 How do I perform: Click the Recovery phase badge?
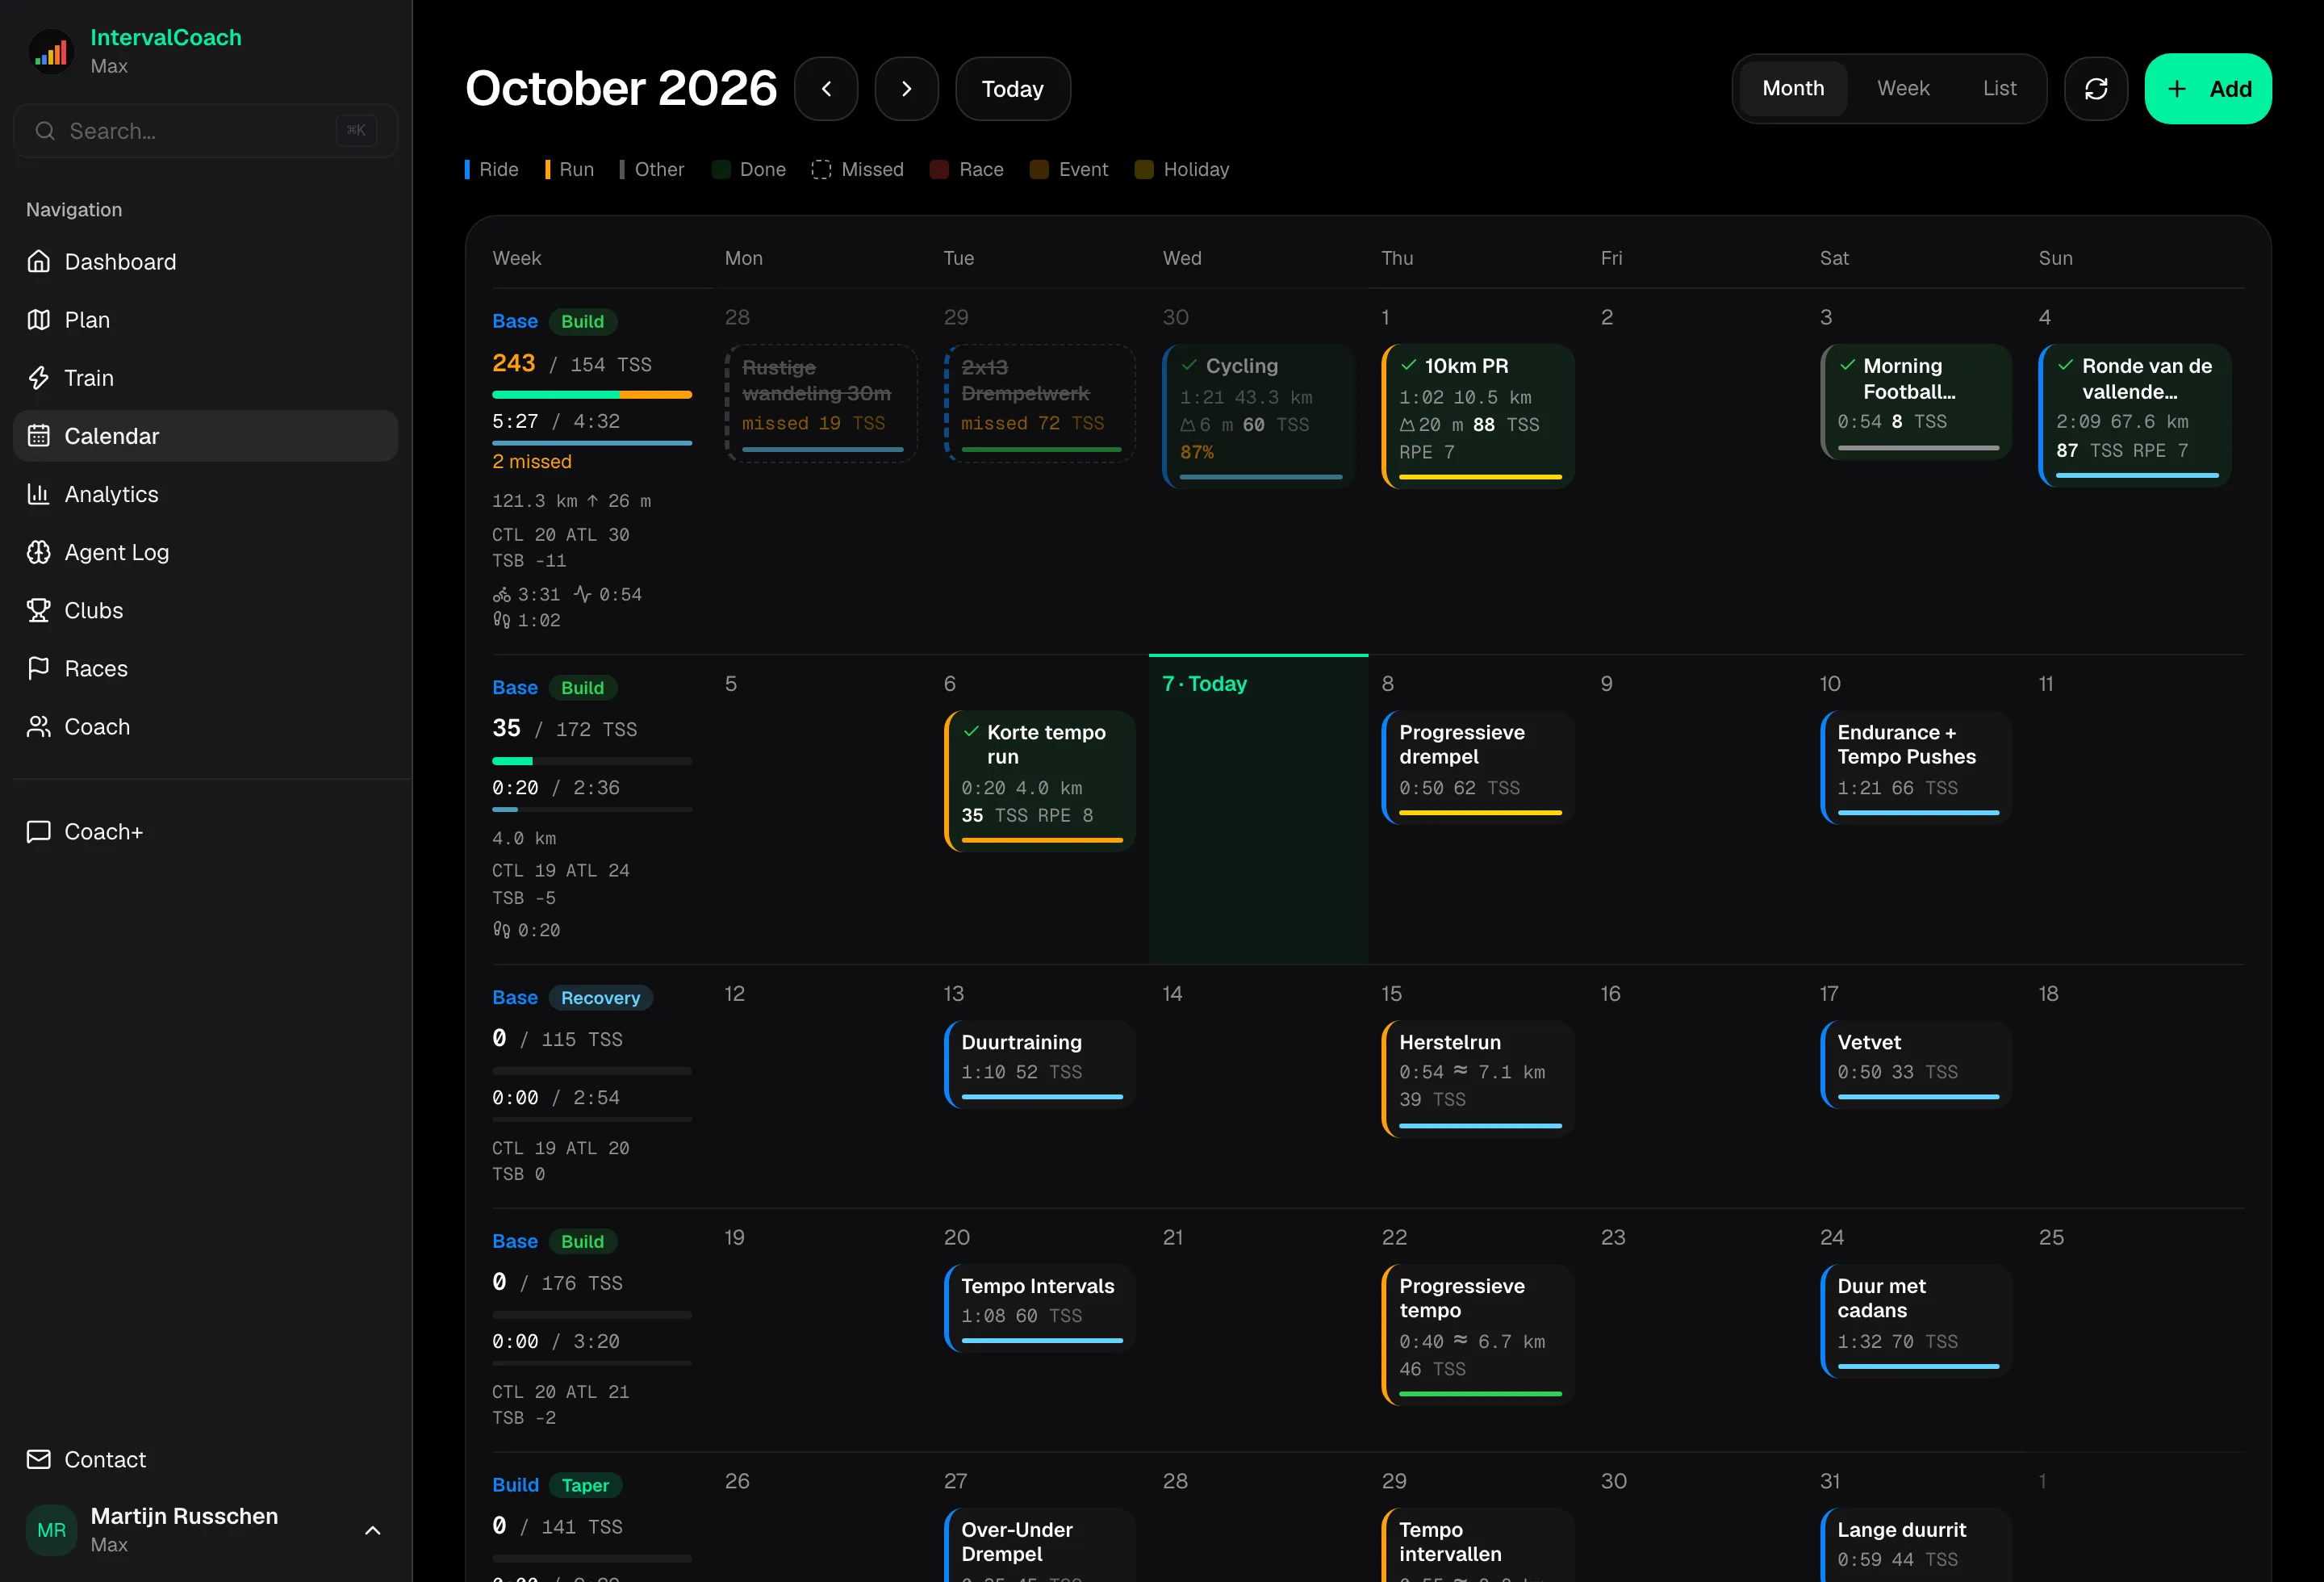coord(600,998)
